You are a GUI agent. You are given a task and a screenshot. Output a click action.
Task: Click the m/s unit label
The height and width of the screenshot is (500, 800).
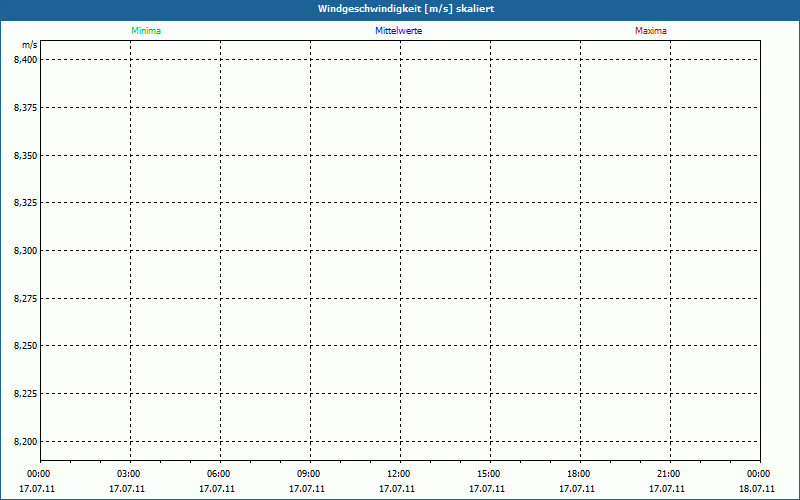[x=30, y=45]
